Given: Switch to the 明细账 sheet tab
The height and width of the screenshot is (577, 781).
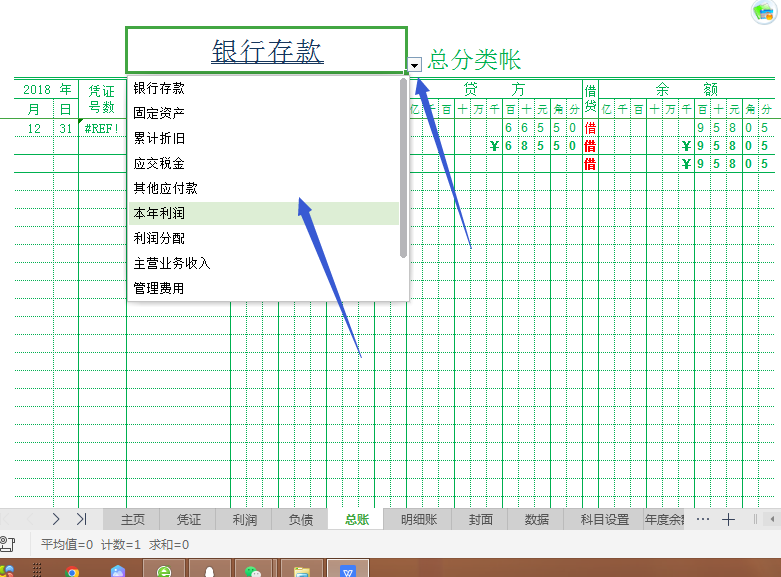Looking at the screenshot, I should [418, 520].
